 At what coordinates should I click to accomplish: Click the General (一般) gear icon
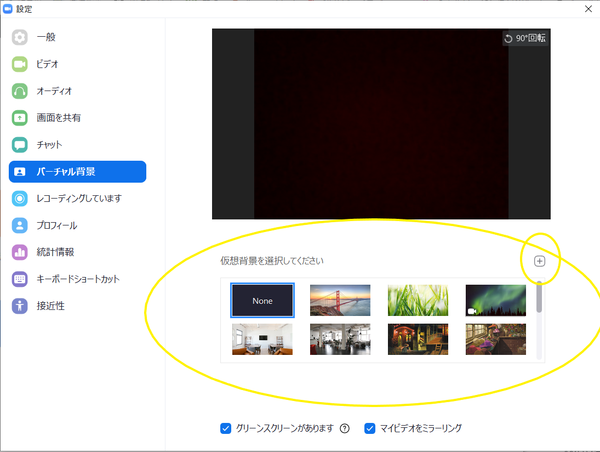pyautogui.click(x=20, y=38)
